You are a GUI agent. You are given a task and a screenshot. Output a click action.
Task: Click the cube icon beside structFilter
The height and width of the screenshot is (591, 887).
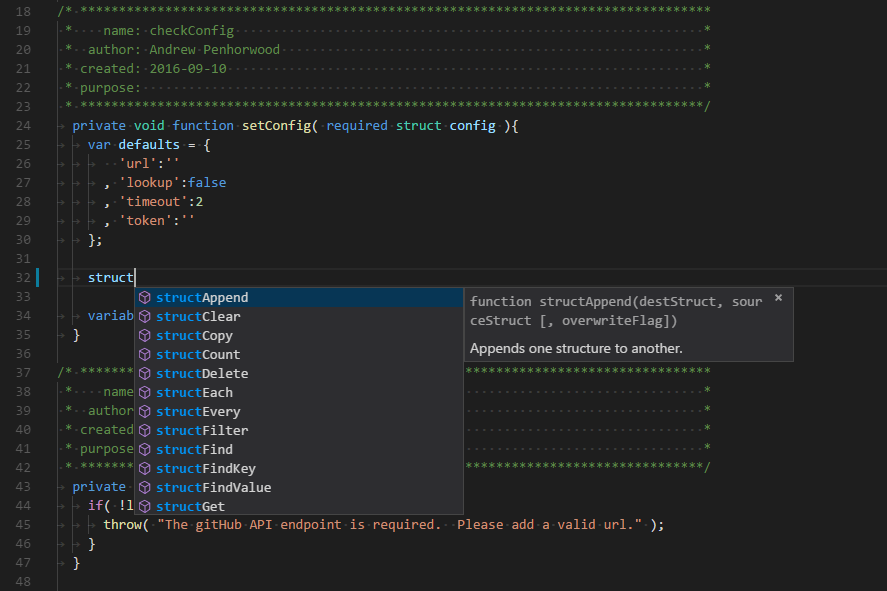(145, 430)
